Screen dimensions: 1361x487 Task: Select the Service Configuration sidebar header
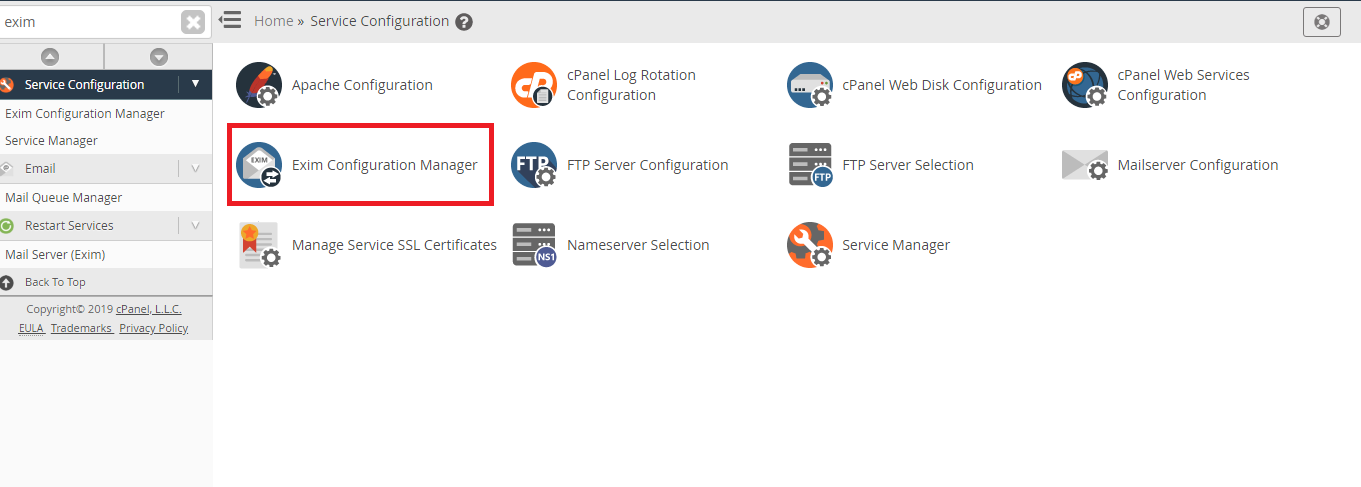pyautogui.click(x=106, y=85)
